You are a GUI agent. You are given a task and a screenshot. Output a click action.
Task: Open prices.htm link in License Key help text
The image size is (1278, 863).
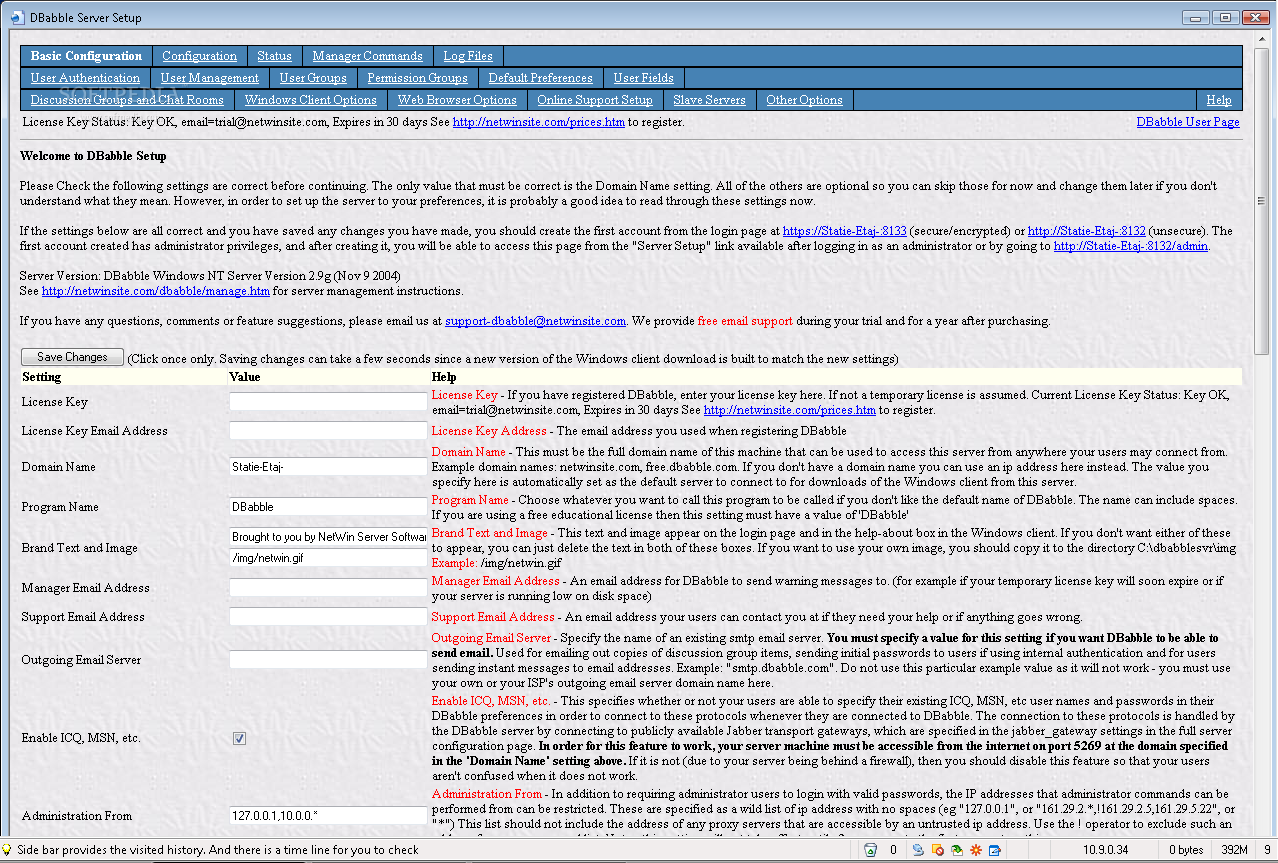tap(790, 410)
